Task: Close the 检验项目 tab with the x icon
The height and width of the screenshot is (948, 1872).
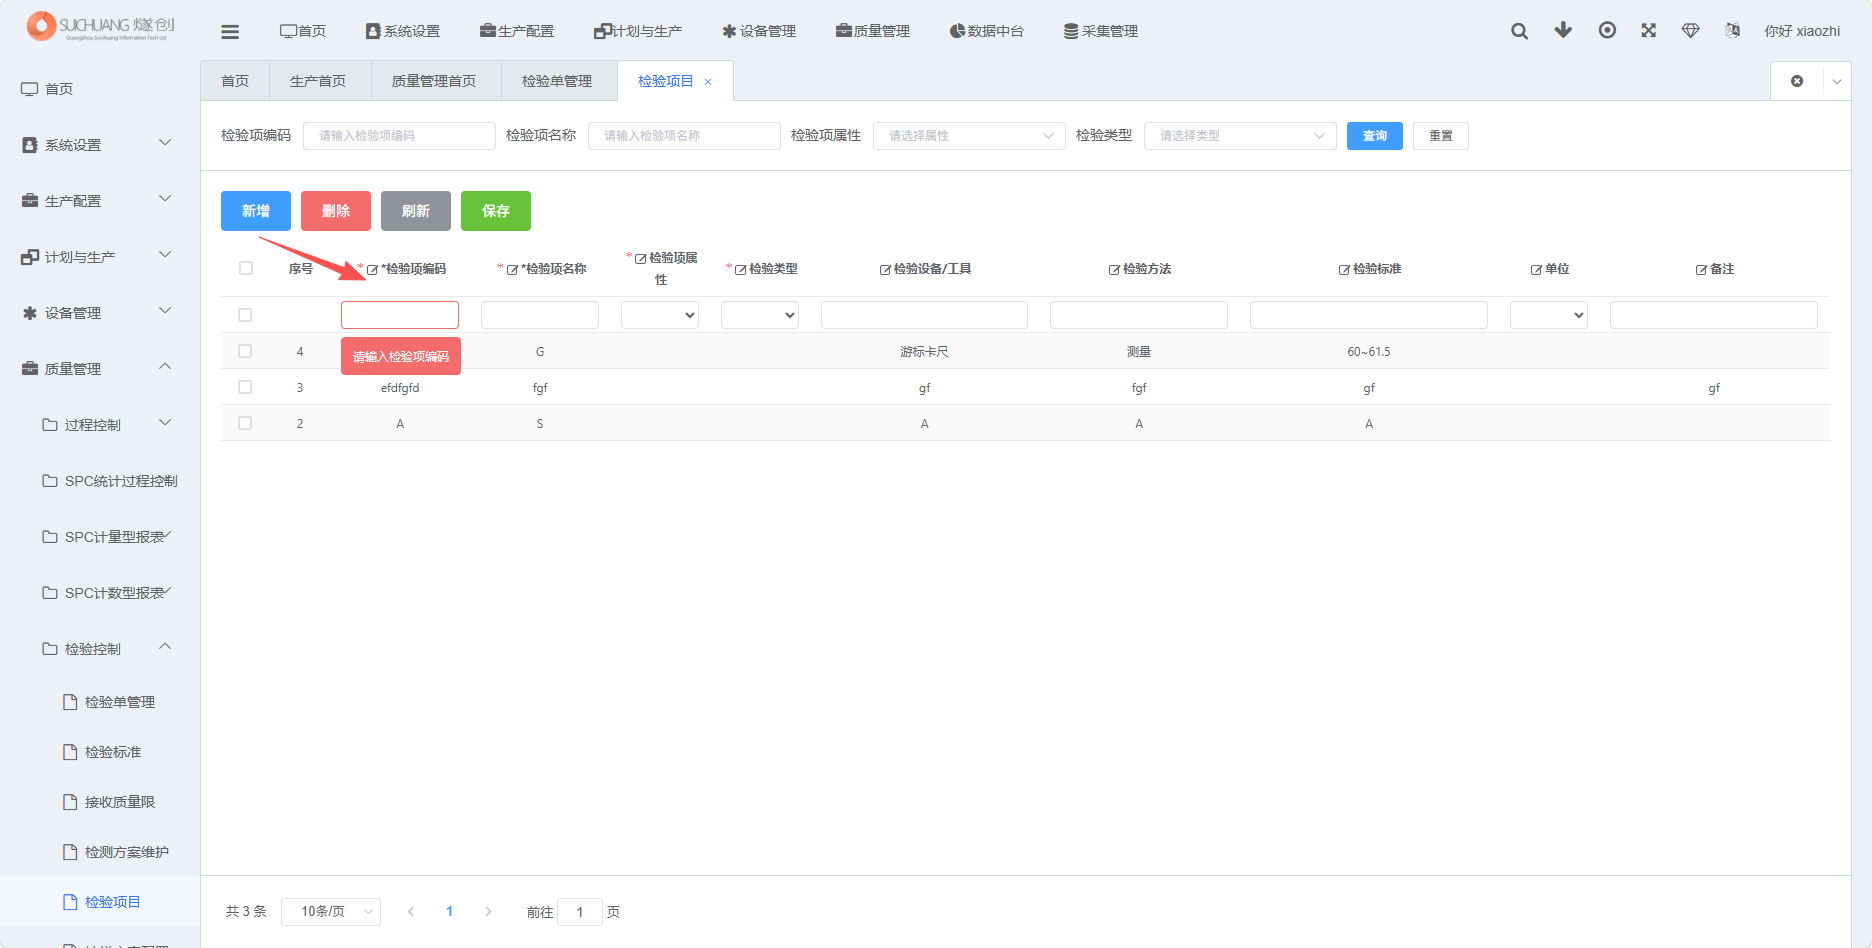Action: click(708, 82)
